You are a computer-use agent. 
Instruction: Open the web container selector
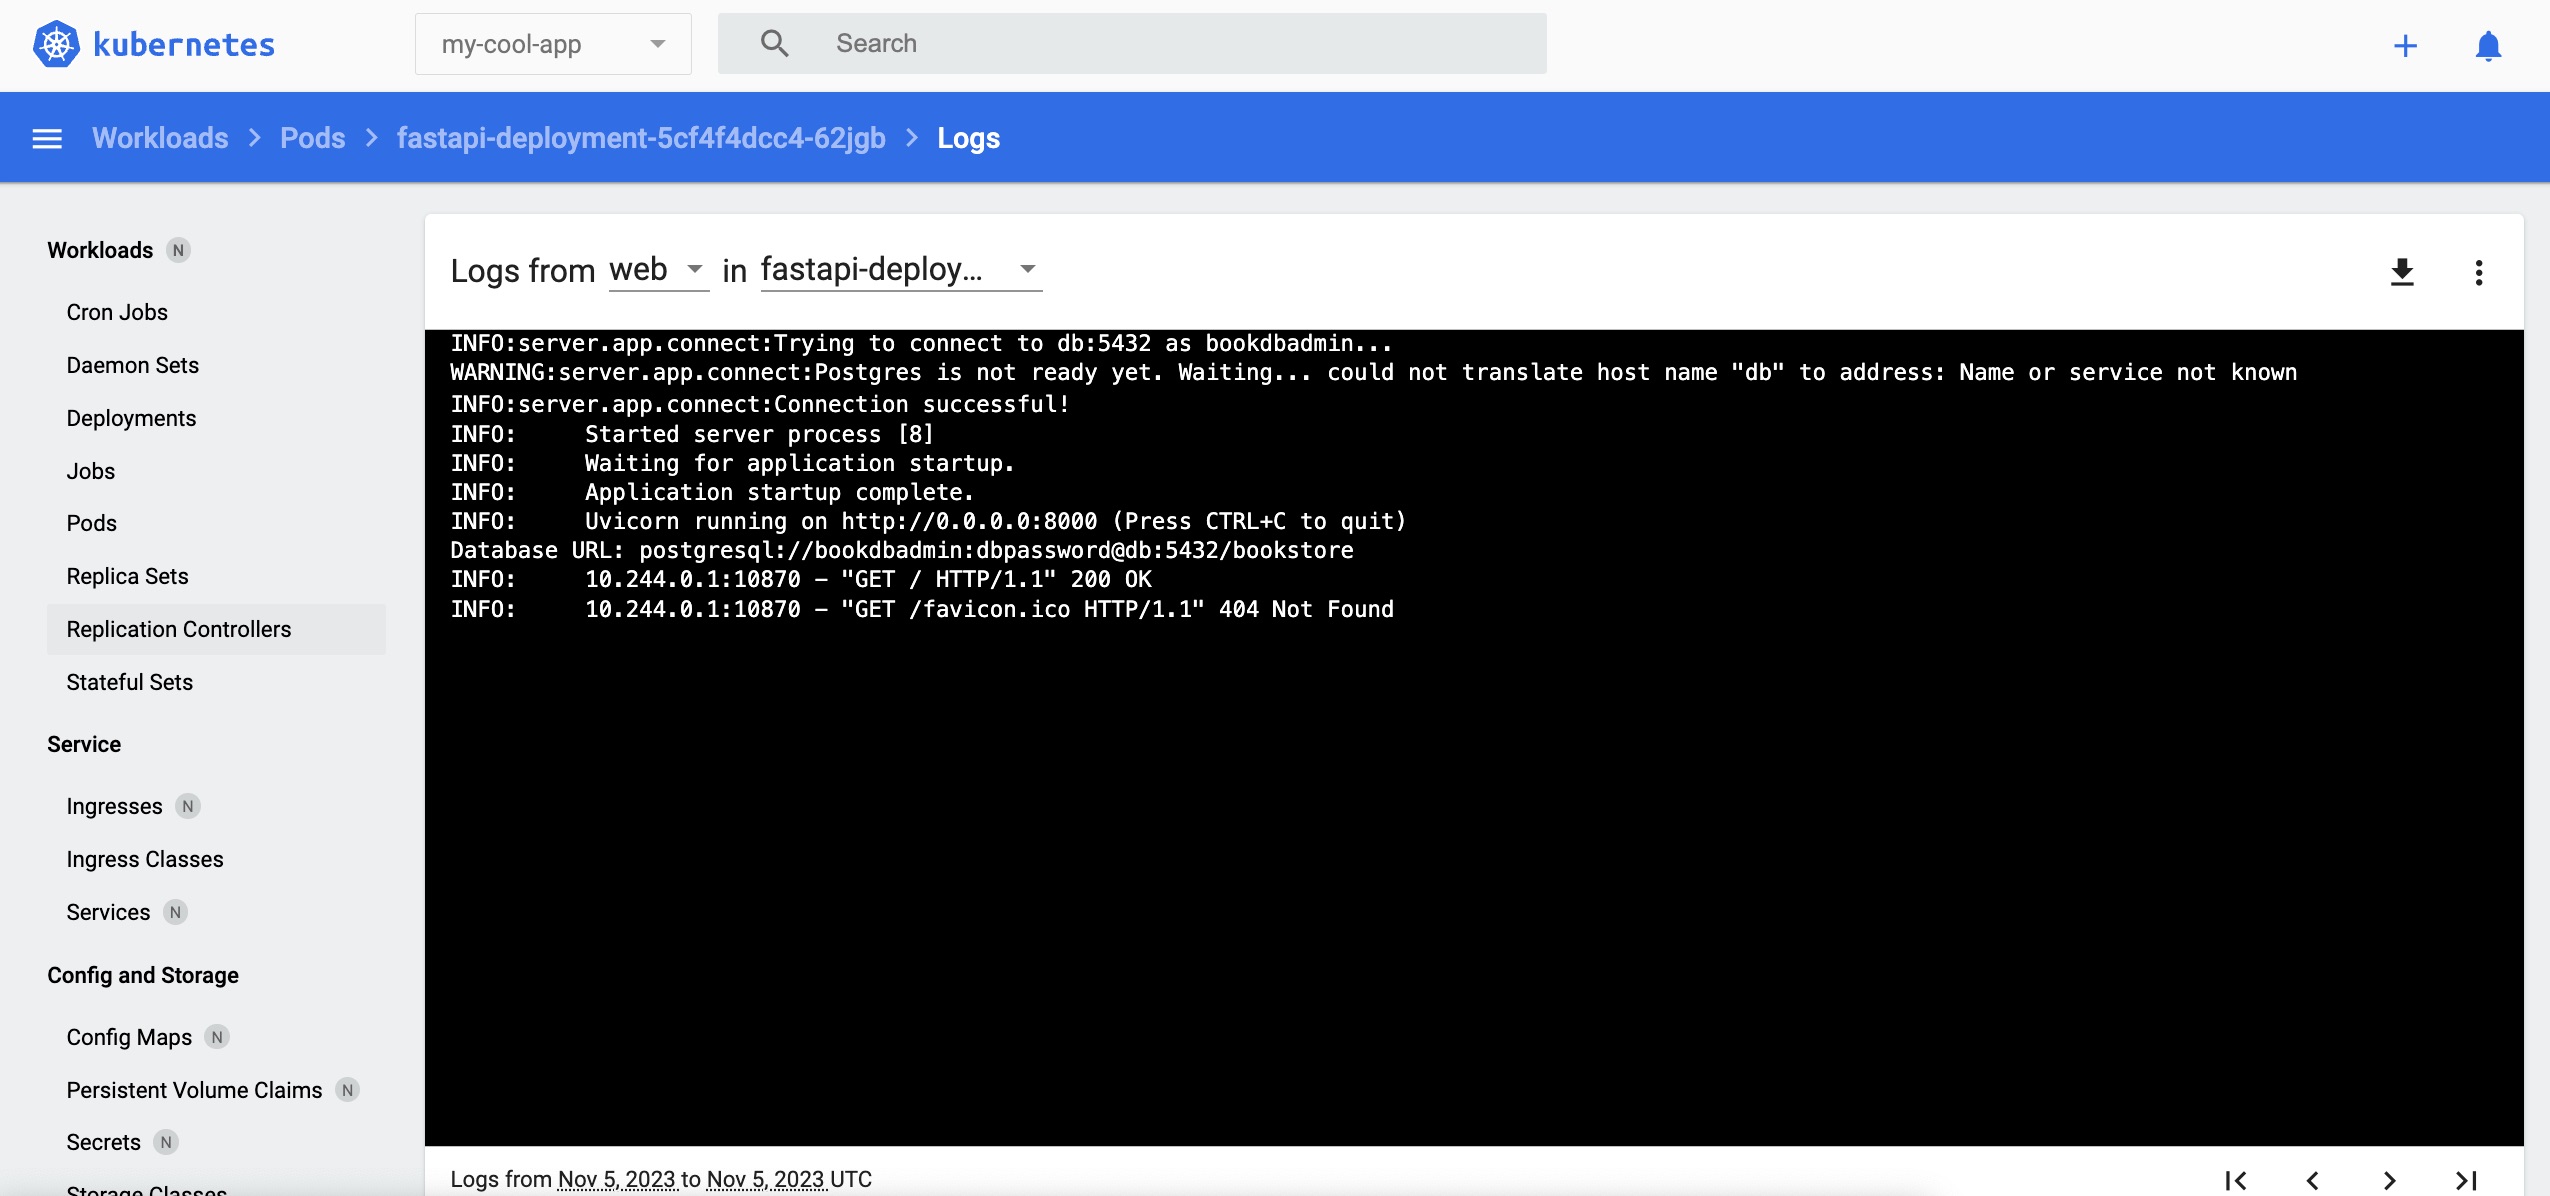point(658,270)
